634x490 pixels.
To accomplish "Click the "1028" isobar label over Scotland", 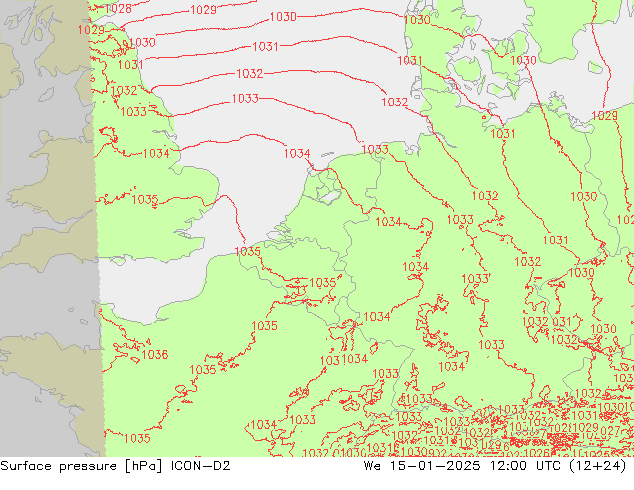I will tap(118, 8).
